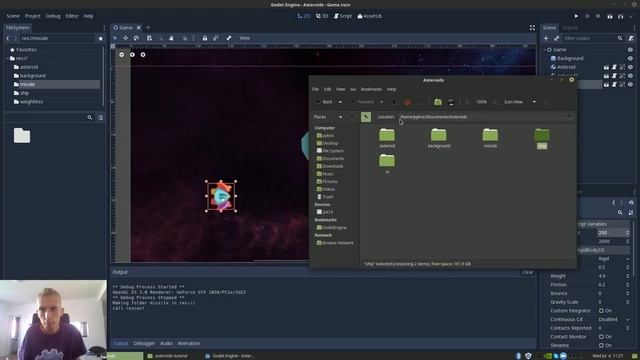Enable Custom Integrator checkbox
Image resolution: width=640 pixels, height=360 pixels.
pyautogui.click(x=601, y=311)
